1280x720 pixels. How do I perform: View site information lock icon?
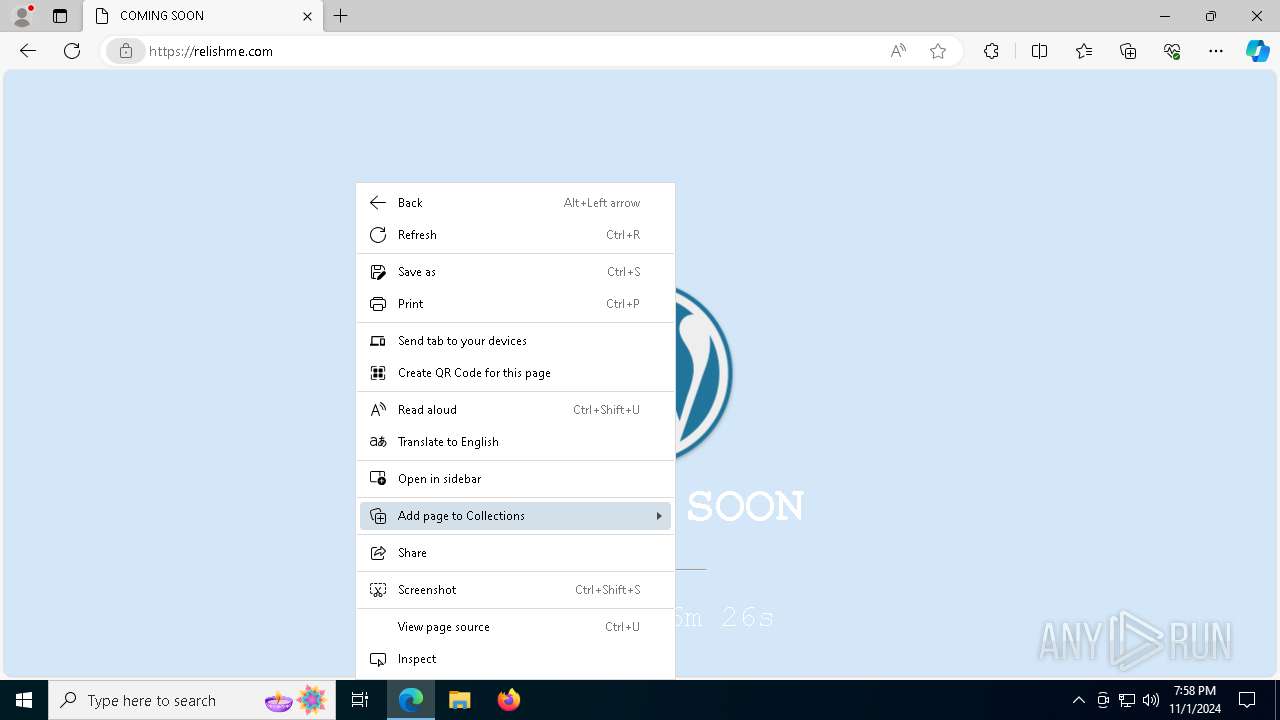(125, 51)
